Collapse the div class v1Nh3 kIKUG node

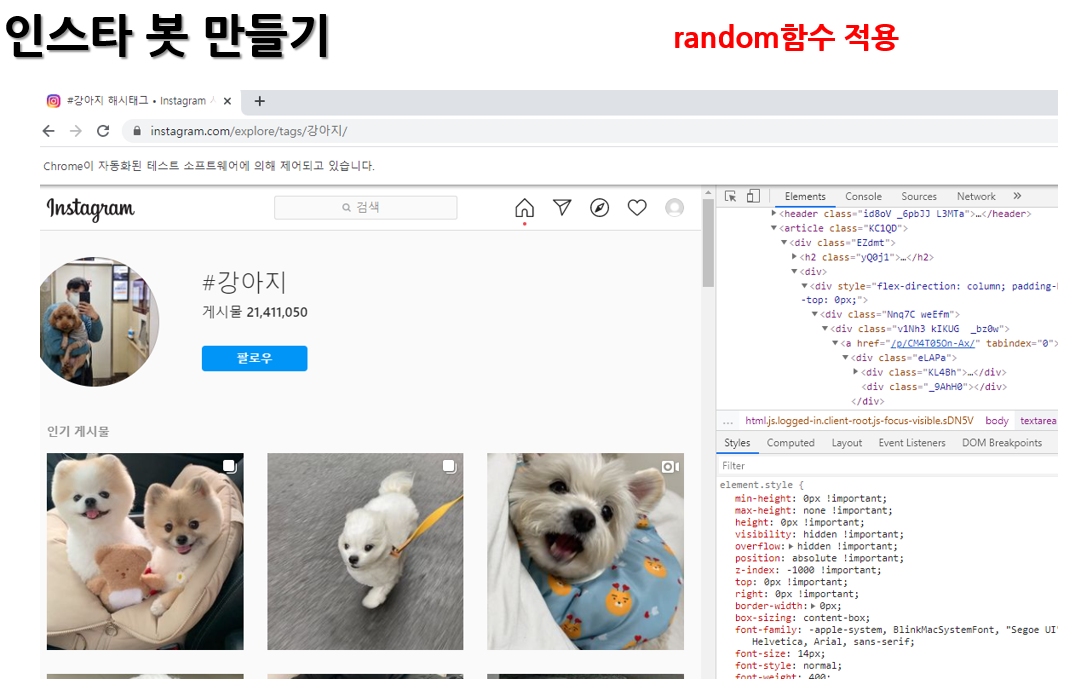point(825,328)
